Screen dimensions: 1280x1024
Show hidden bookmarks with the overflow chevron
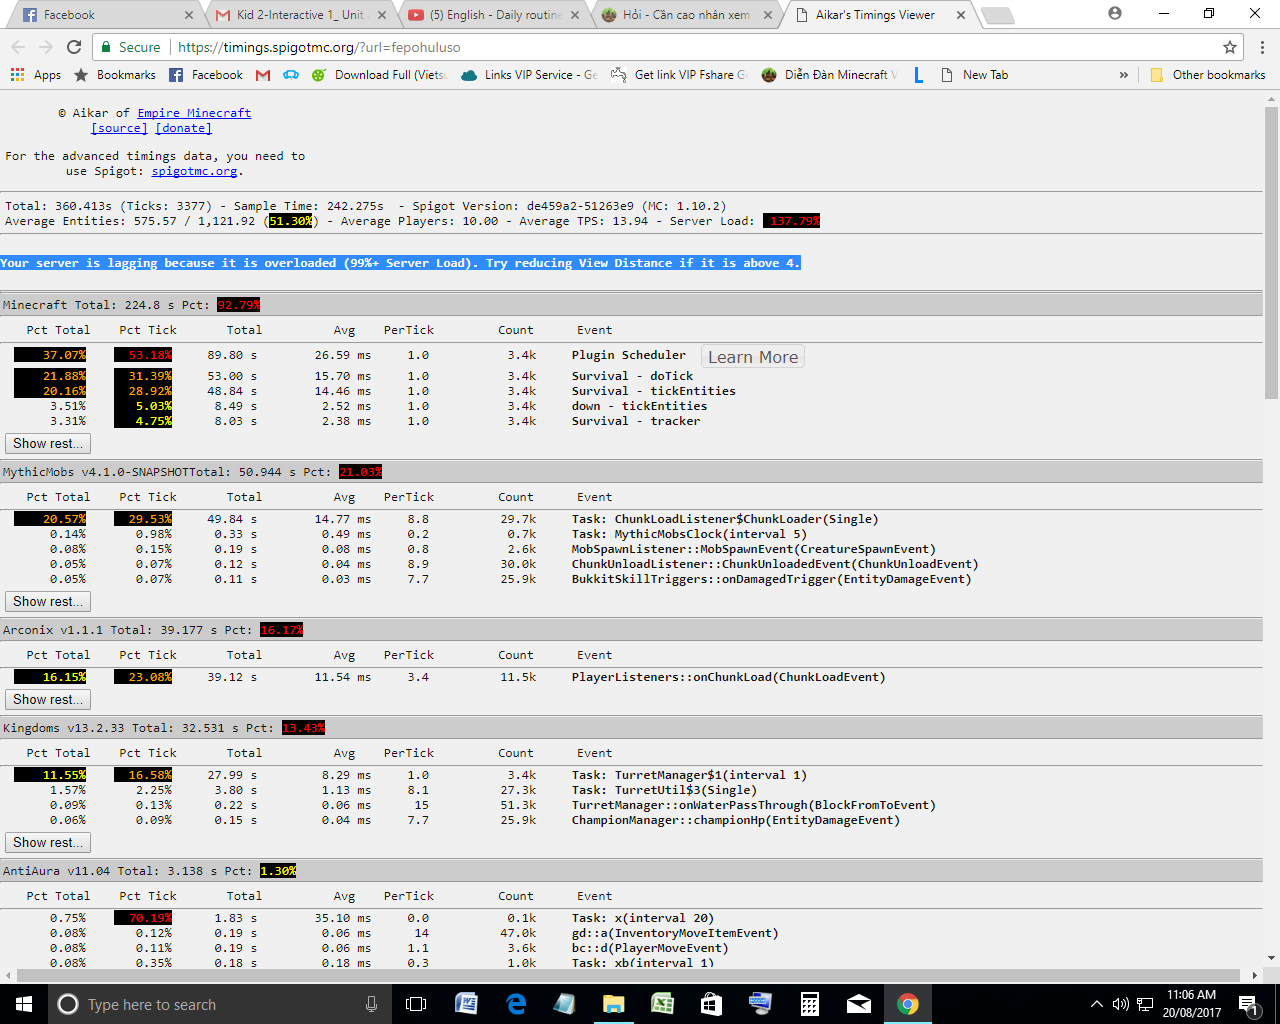click(1124, 74)
